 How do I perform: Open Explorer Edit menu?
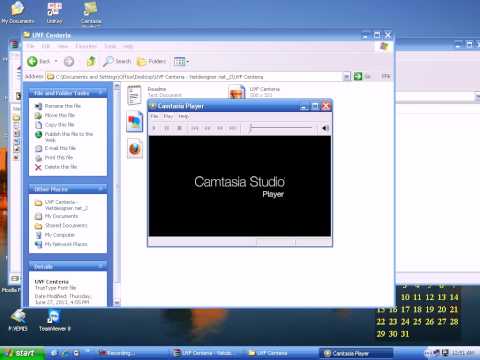46,46
